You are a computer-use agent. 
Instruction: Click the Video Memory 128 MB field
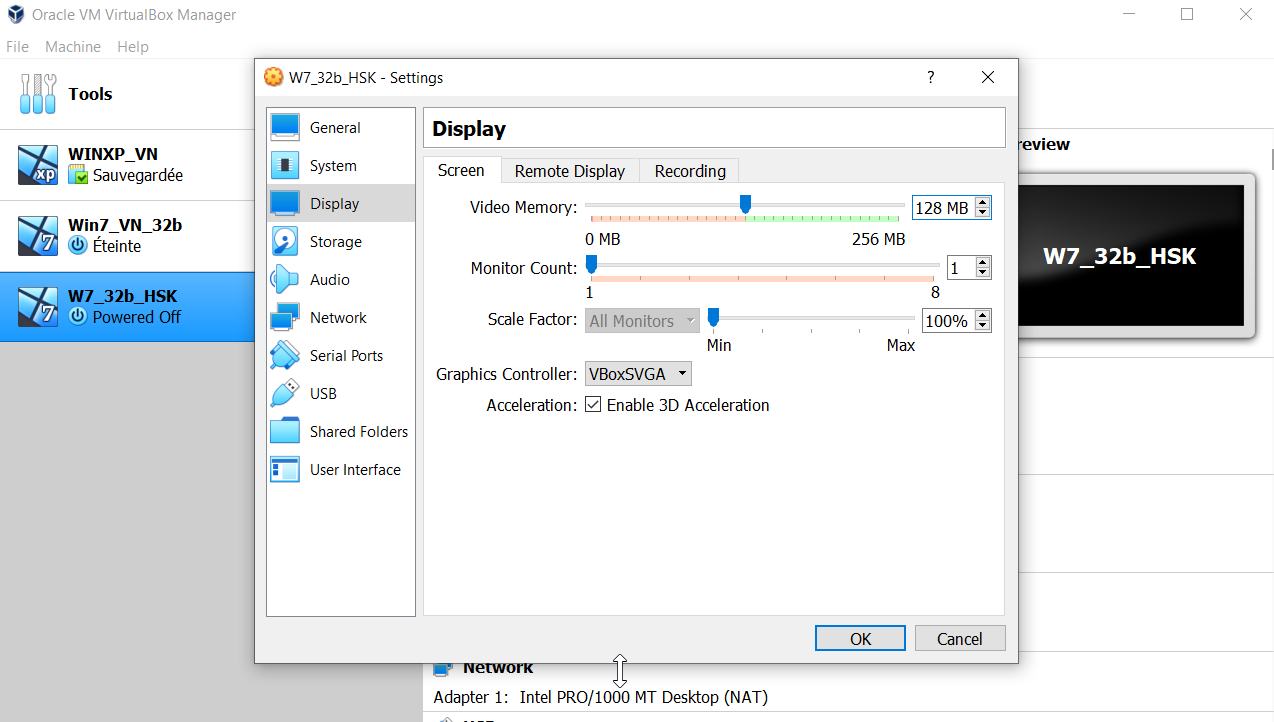point(943,208)
